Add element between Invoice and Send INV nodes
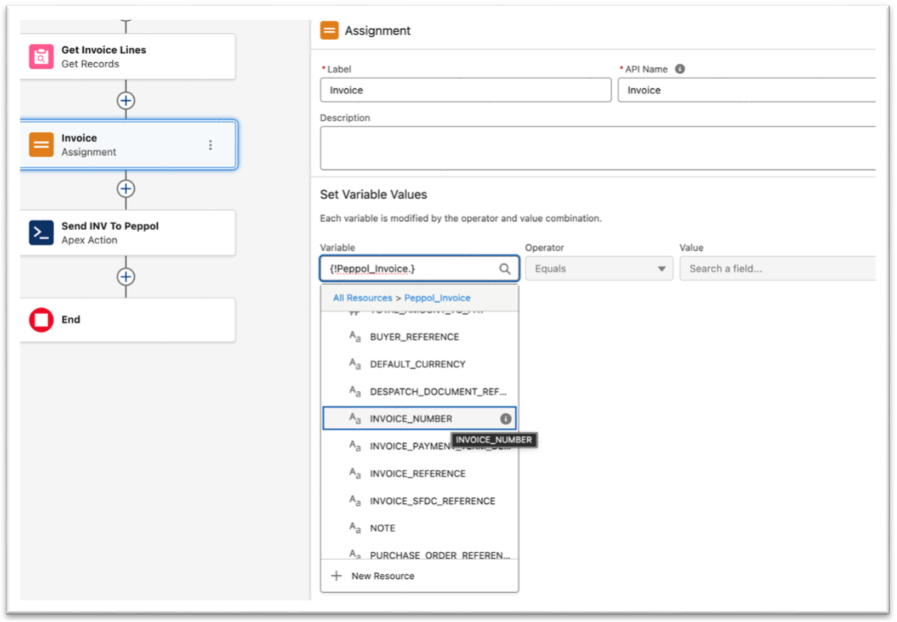Screen dimensions: 897x622 pyautogui.click(x=126, y=189)
